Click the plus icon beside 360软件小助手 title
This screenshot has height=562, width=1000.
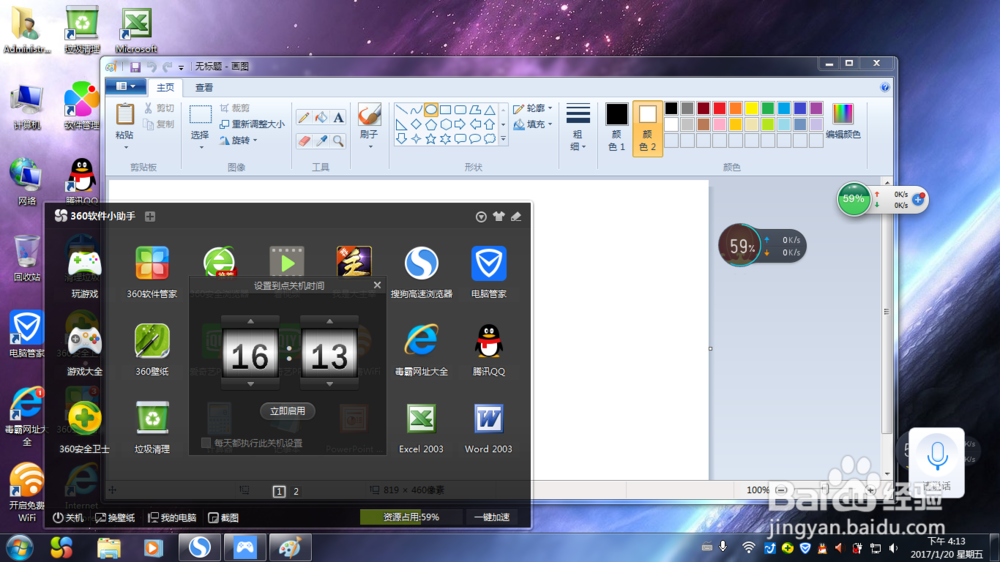tap(150, 217)
